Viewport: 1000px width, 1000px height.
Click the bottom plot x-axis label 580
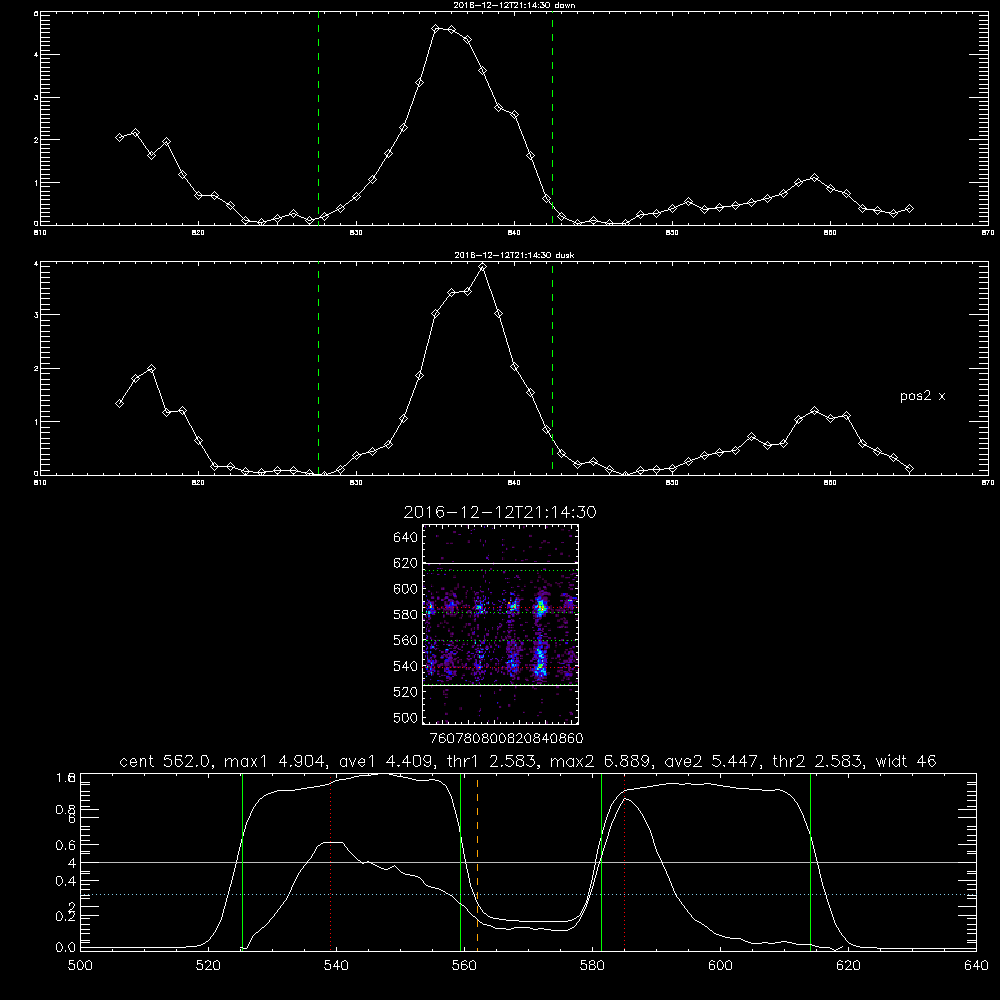pyautogui.click(x=592, y=966)
